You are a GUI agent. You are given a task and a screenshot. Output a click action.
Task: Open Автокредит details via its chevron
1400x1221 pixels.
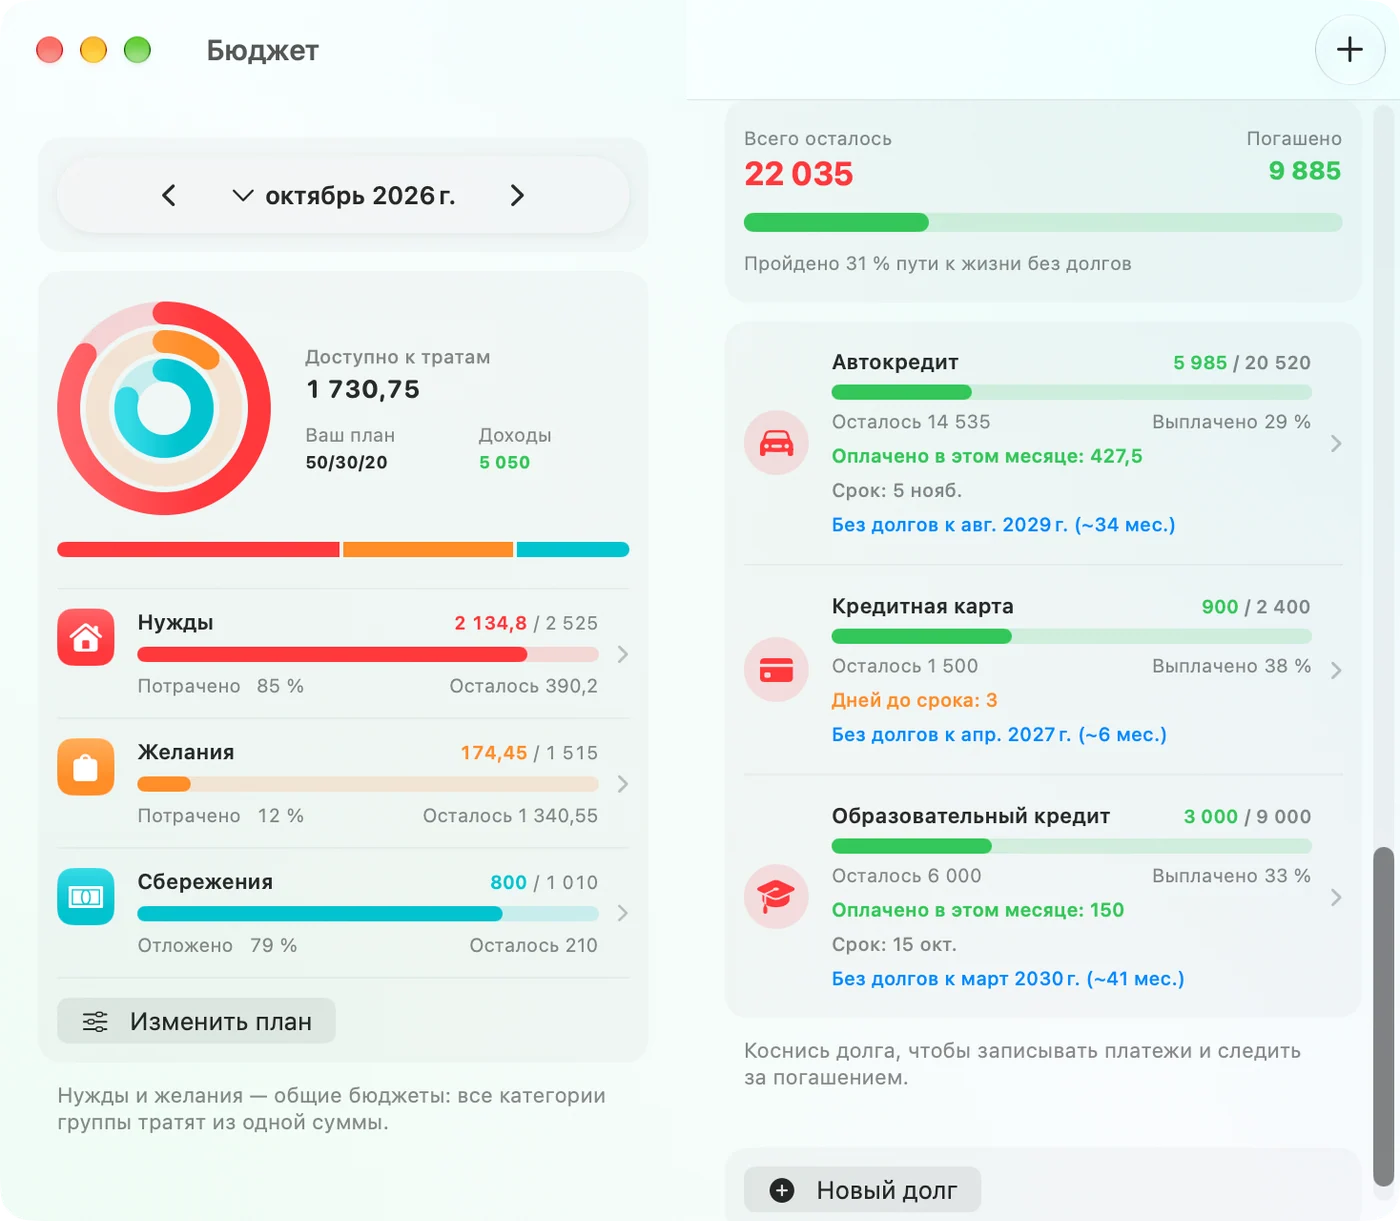pos(1336,443)
